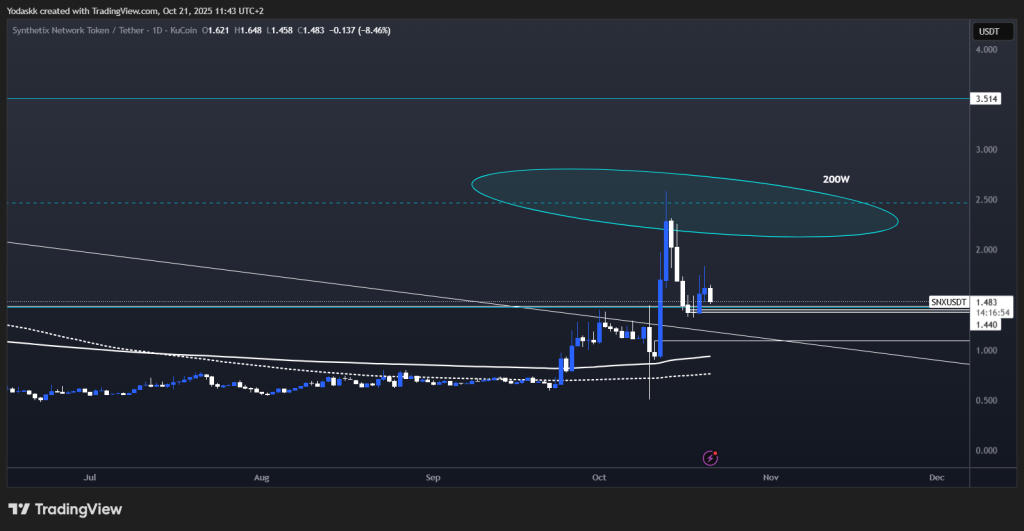Click the 3.000 price axis label
The height and width of the screenshot is (531, 1024).
986,150
